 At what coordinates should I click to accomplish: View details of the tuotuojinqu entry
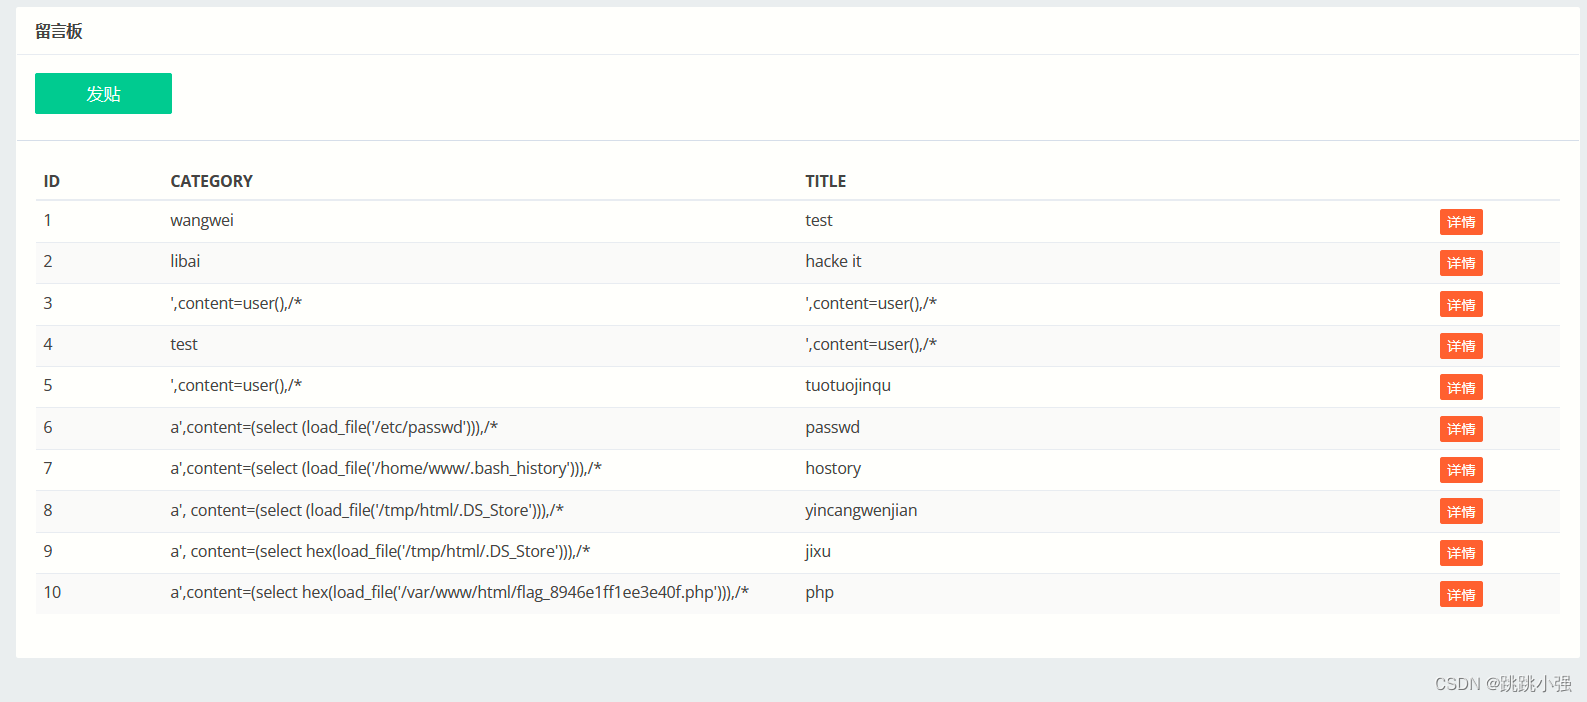(1460, 388)
